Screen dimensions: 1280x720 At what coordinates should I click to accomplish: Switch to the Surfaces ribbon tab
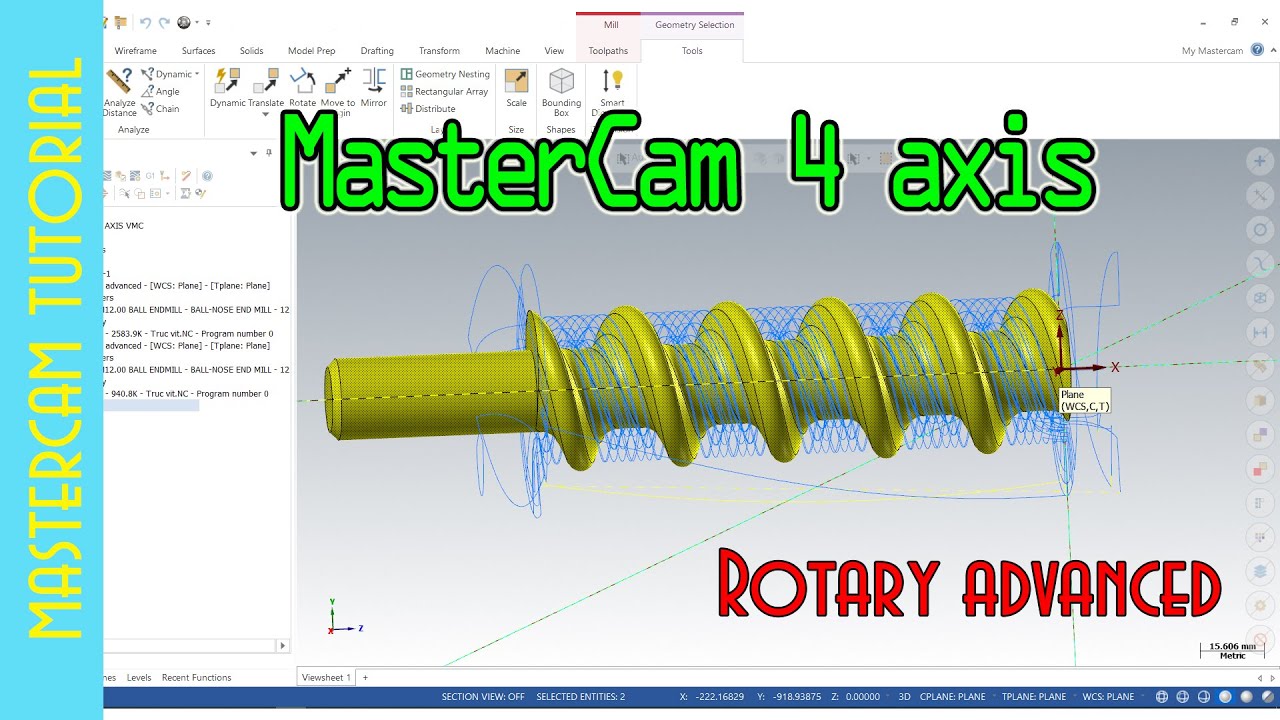198,51
